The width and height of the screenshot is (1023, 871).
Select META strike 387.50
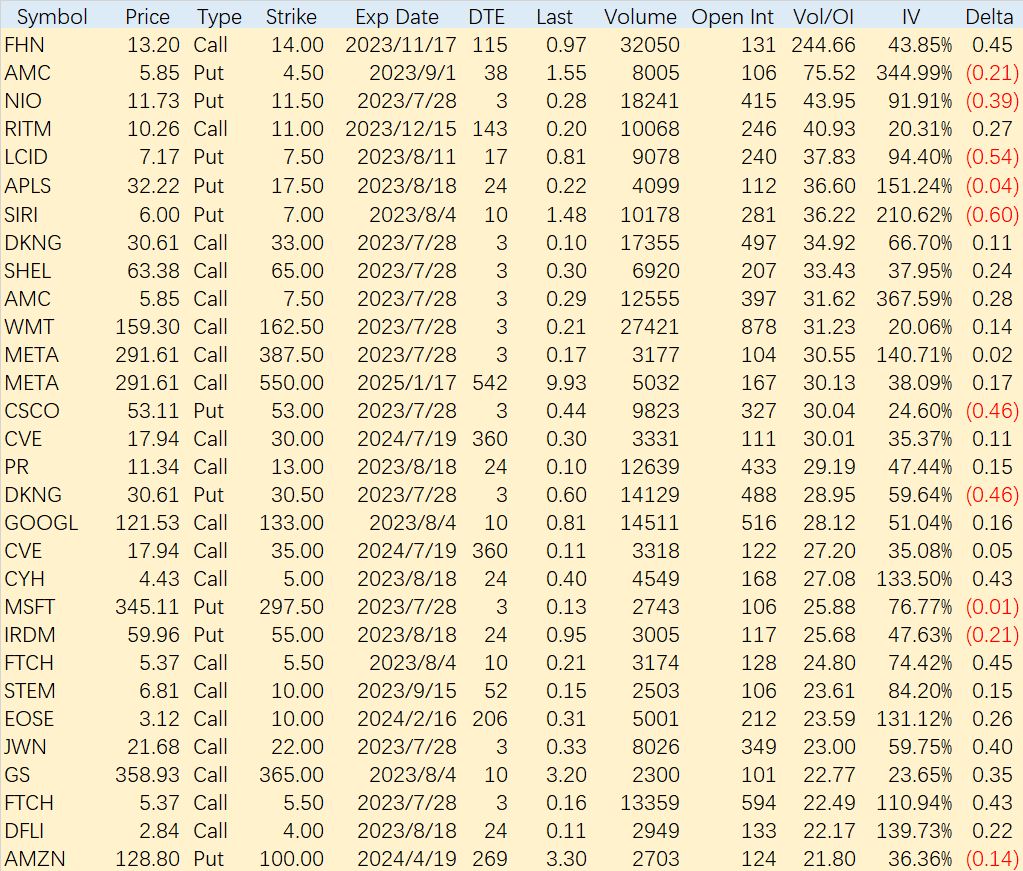coord(292,355)
